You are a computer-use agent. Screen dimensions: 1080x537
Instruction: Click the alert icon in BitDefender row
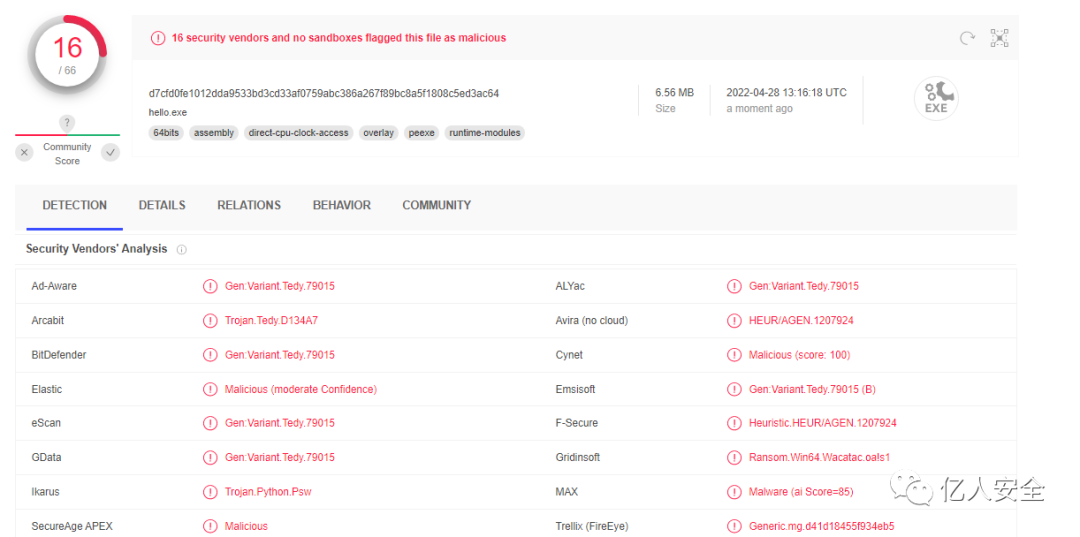tap(209, 355)
